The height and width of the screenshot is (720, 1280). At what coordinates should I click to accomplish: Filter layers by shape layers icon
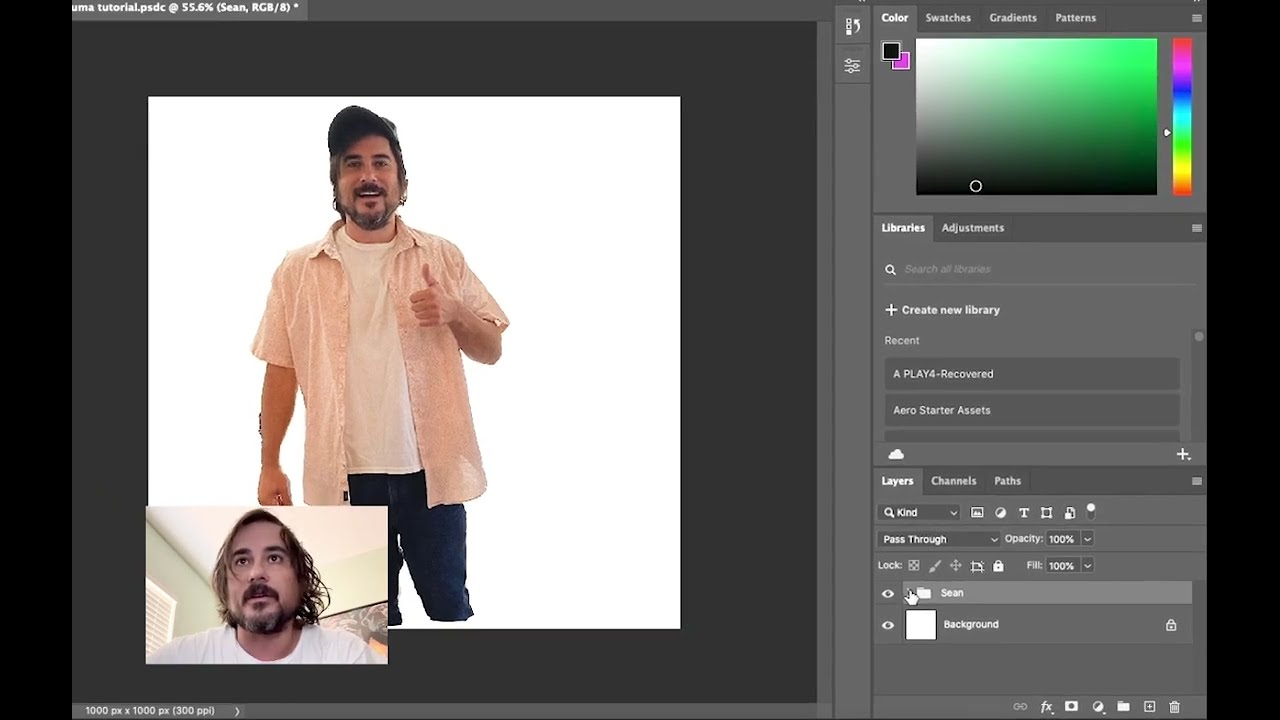(1046, 512)
